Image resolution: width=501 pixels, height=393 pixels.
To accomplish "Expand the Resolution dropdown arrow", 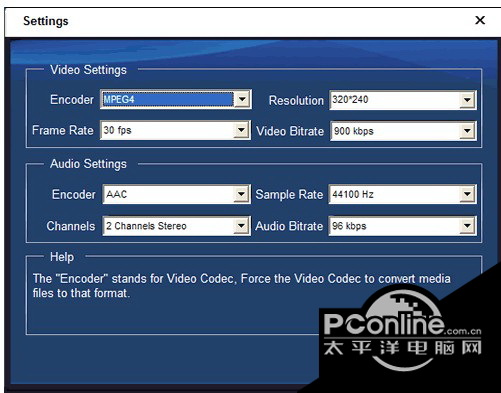I will click(467, 100).
